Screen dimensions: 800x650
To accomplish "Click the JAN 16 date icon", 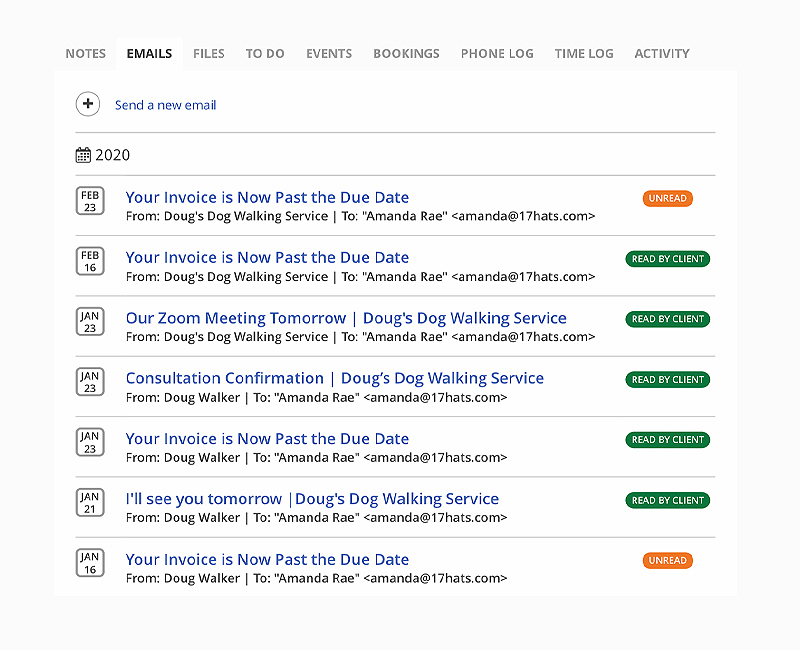I will coord(90,563).
